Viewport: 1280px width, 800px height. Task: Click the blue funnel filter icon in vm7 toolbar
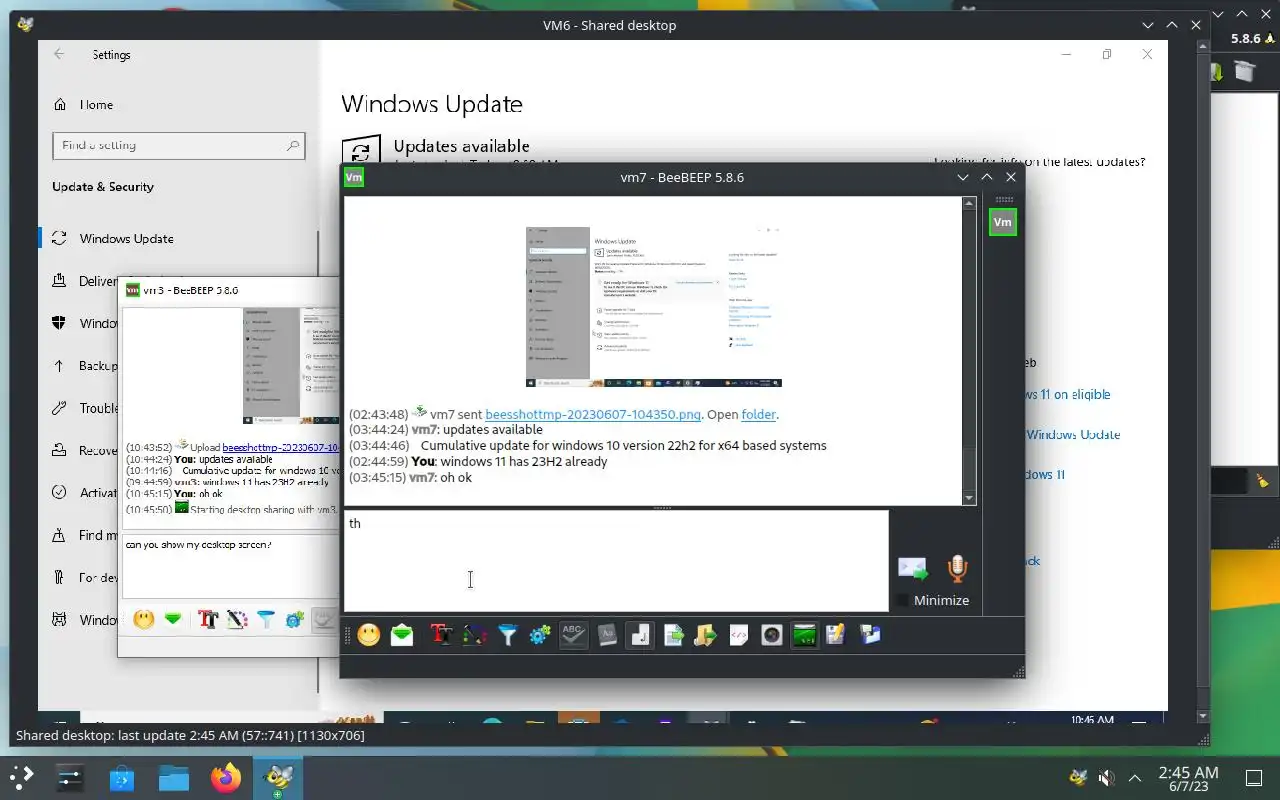[508, 635]
